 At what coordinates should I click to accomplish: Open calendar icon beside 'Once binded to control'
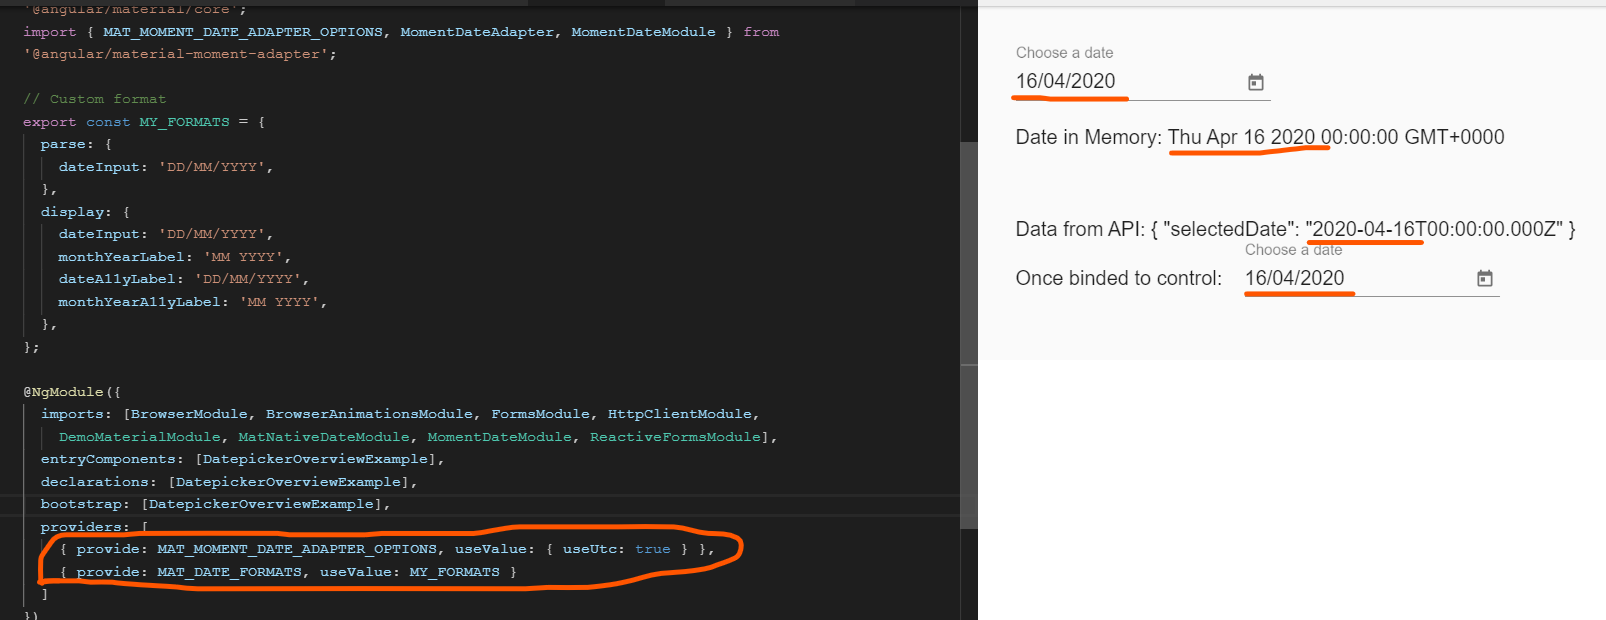(x=1485, y=279)
